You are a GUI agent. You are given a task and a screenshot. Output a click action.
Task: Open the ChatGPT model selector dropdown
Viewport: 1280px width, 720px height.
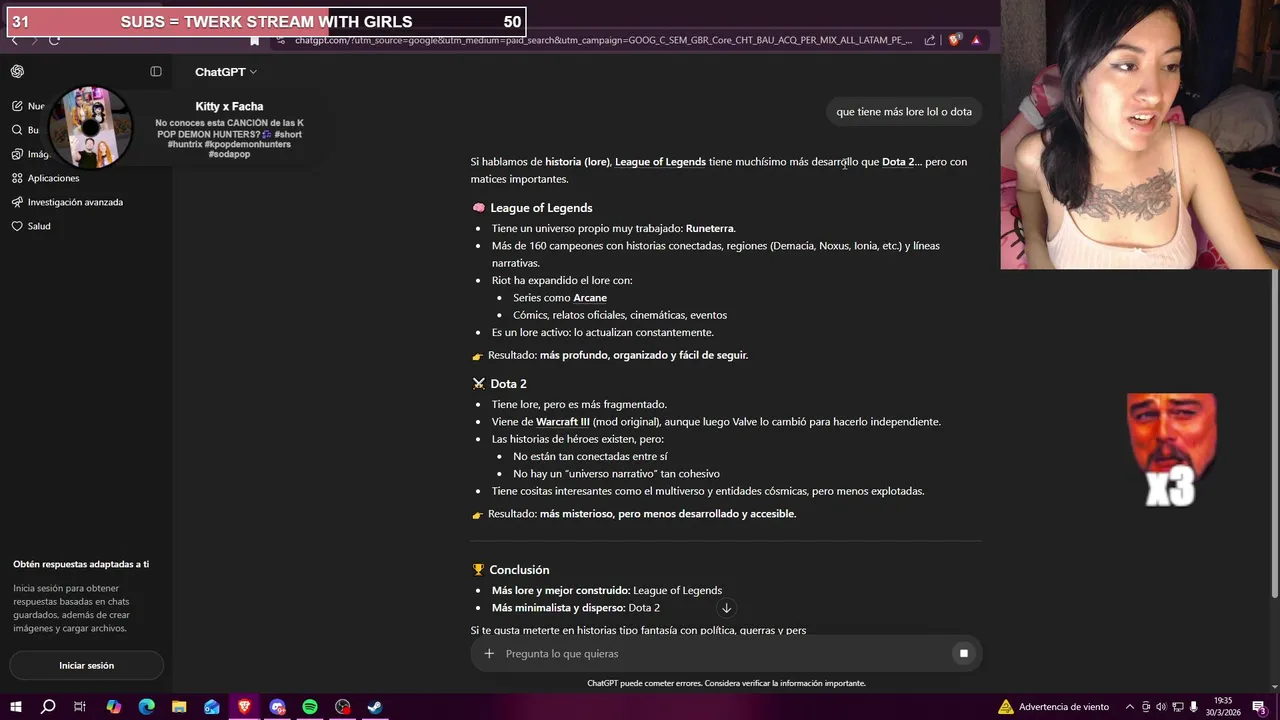(226, 72)
